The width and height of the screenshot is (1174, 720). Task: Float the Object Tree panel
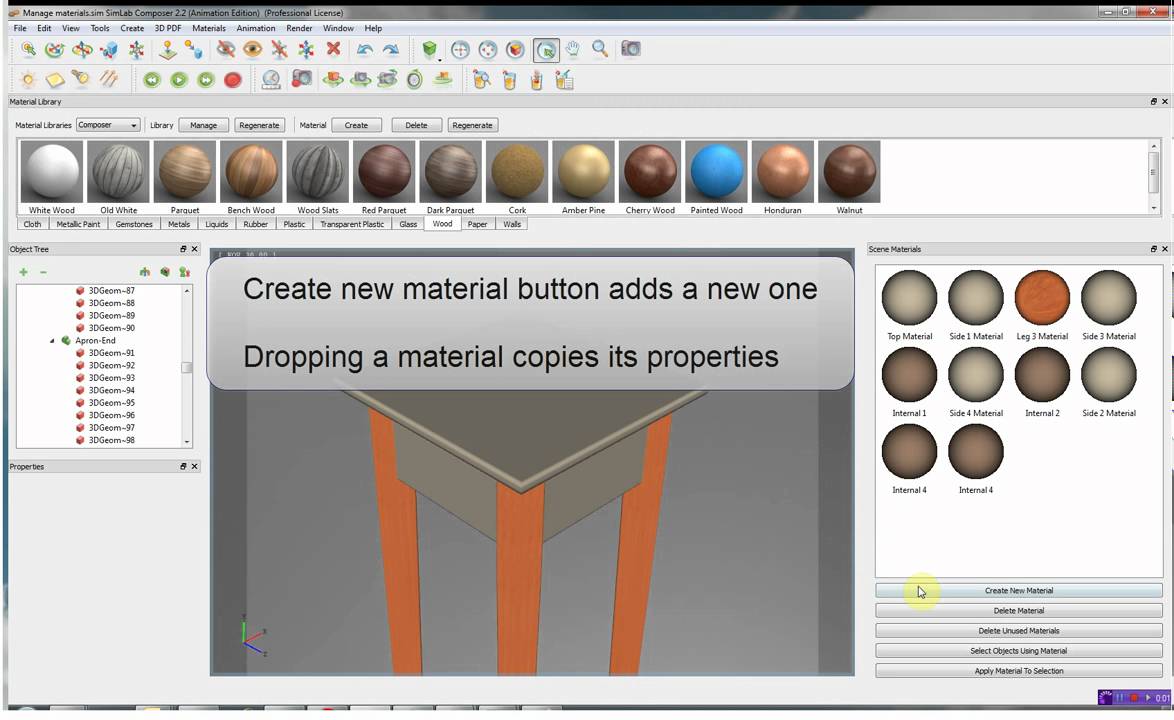(x=183, y=249)
